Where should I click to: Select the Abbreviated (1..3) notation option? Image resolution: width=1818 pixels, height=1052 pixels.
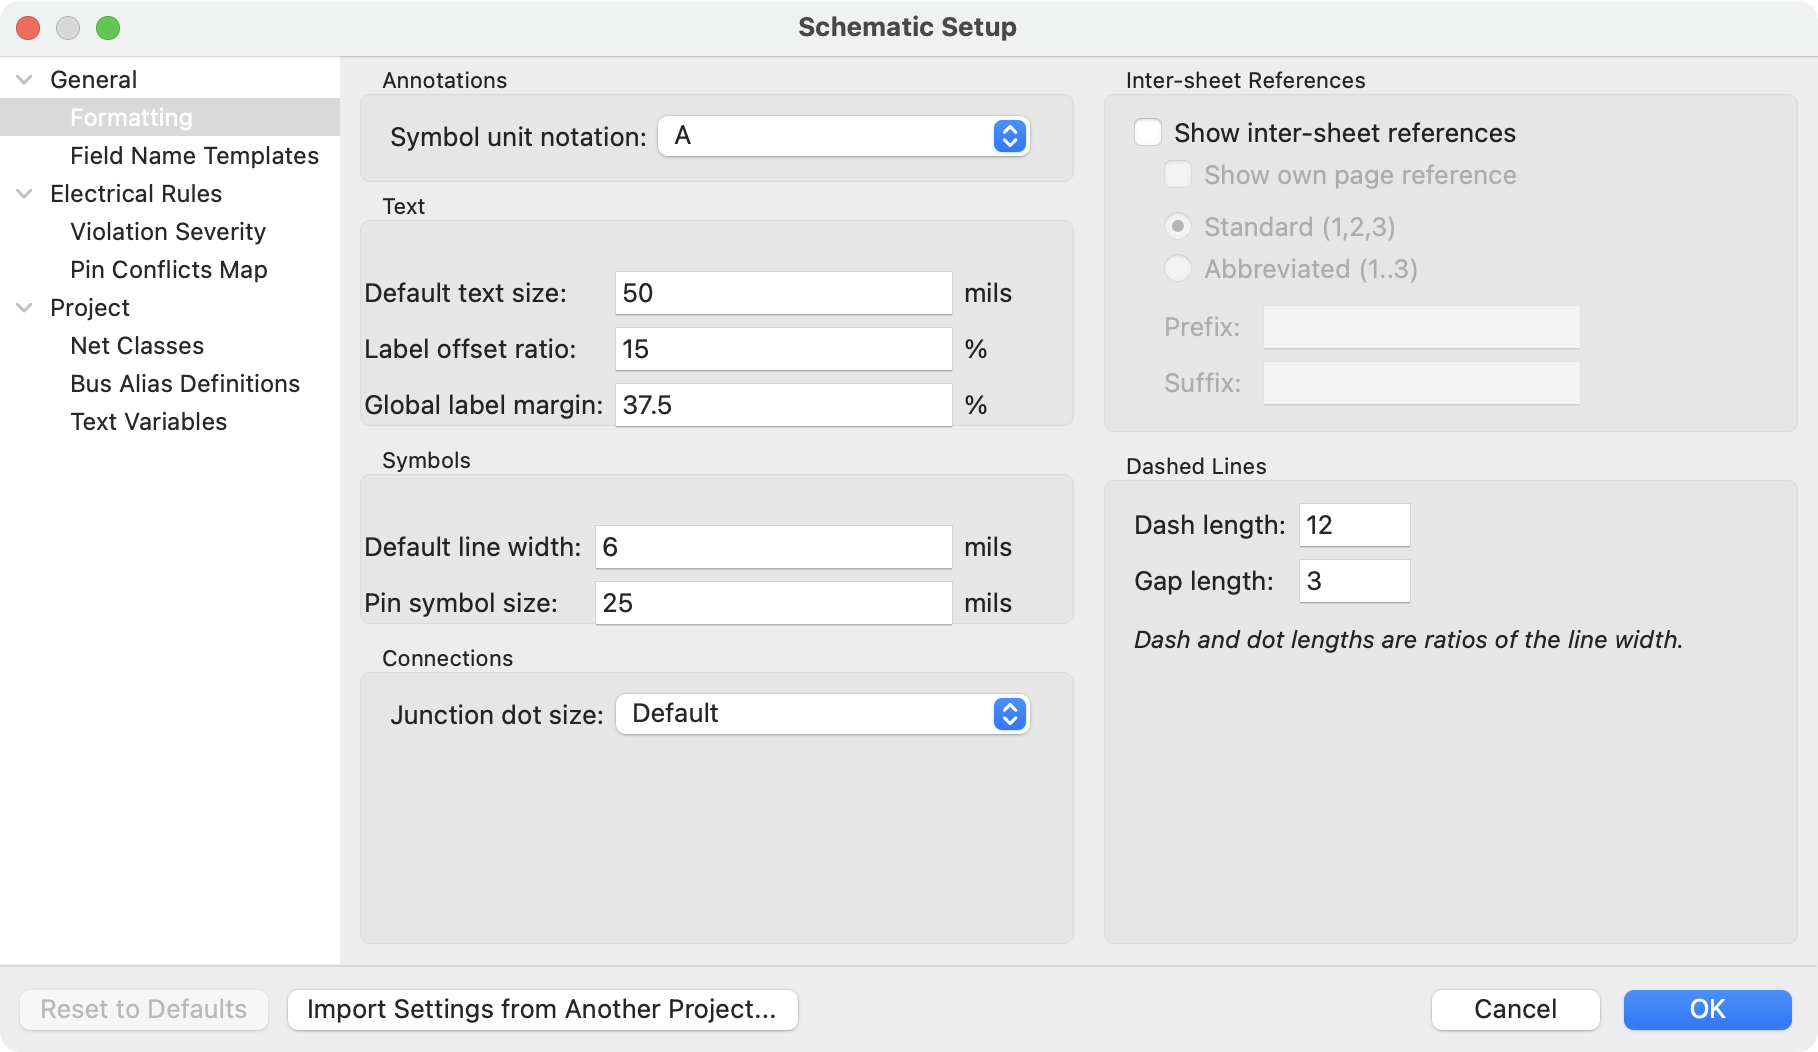(1177, 268)
